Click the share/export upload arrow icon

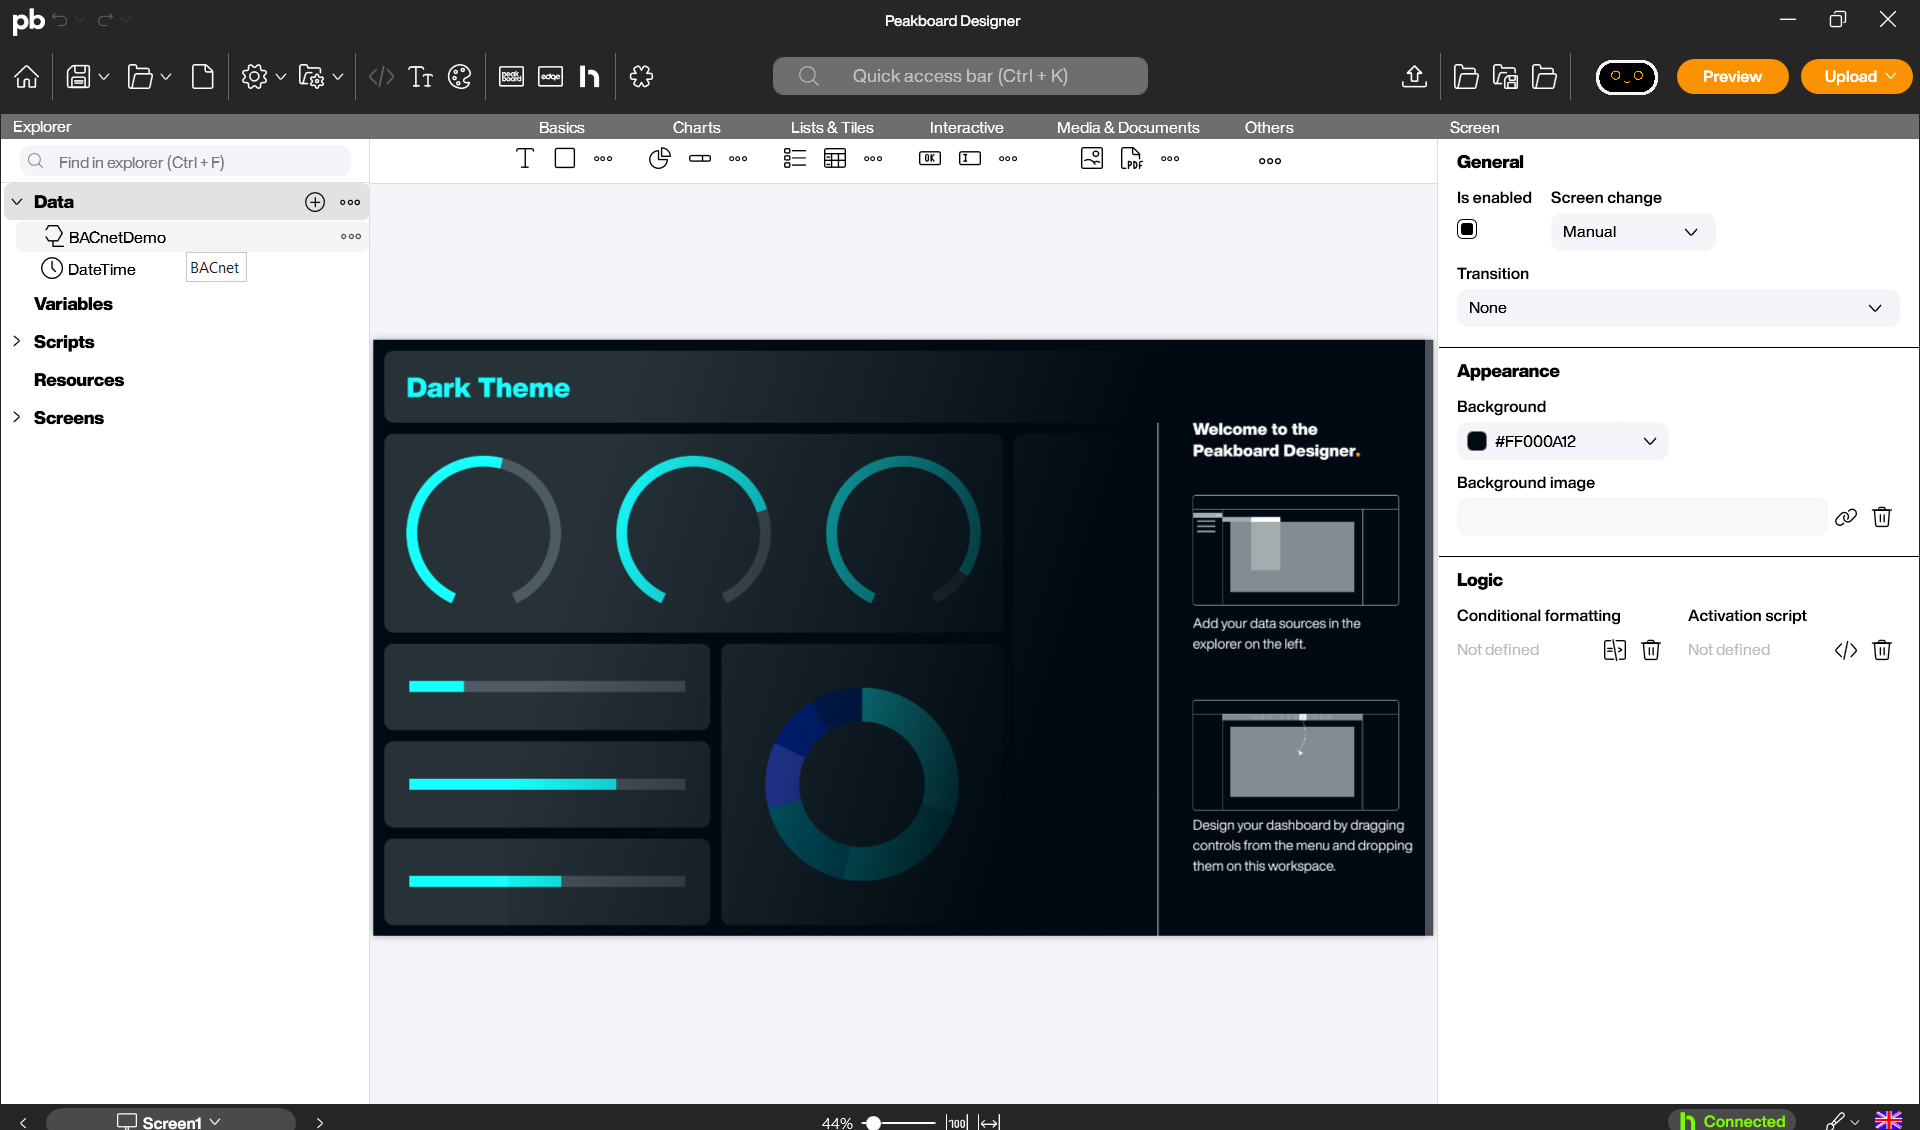(1414, 77)
